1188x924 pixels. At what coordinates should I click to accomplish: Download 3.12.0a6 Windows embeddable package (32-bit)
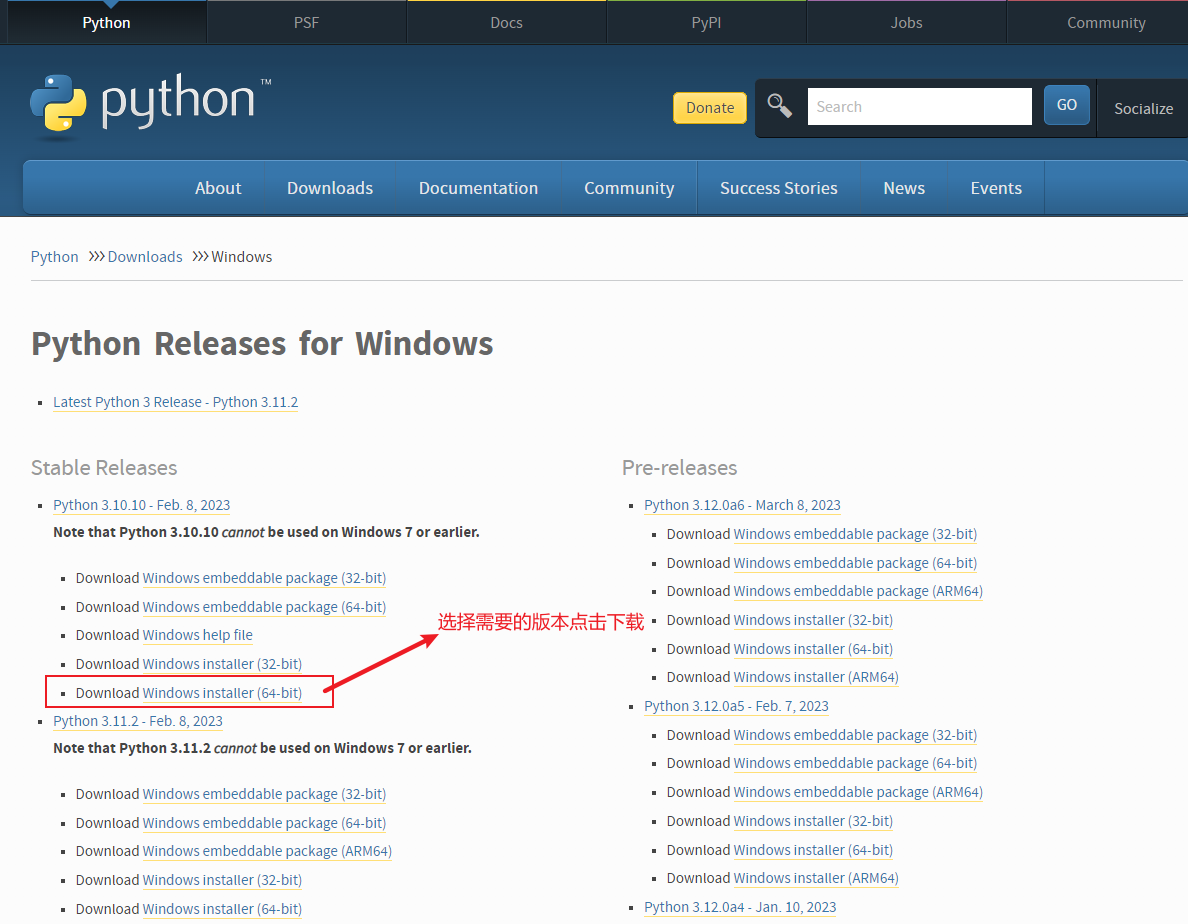(855, 534)
